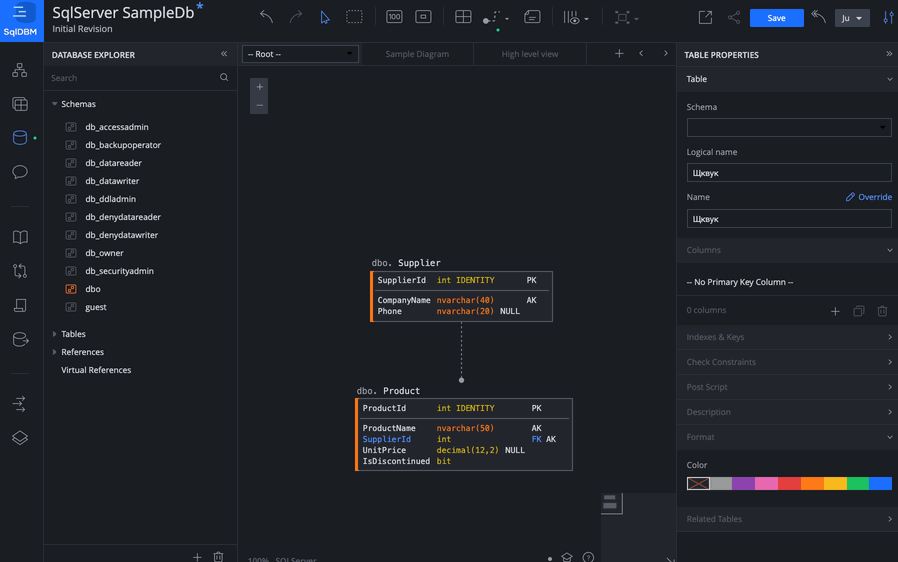Click the Name input field

(x=789, y=218)
